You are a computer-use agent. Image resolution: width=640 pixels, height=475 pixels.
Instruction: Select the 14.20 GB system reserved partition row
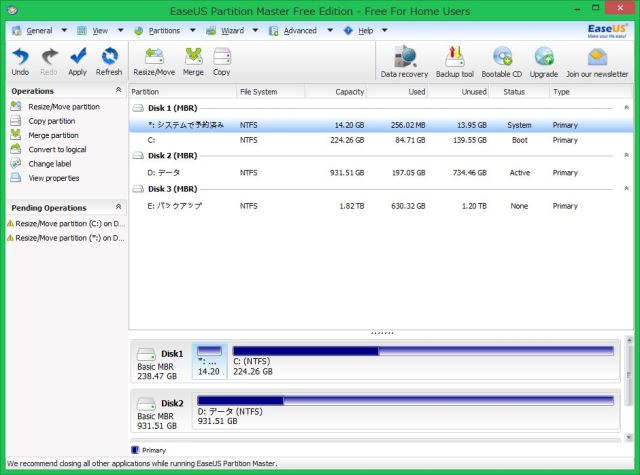(381, 125)
